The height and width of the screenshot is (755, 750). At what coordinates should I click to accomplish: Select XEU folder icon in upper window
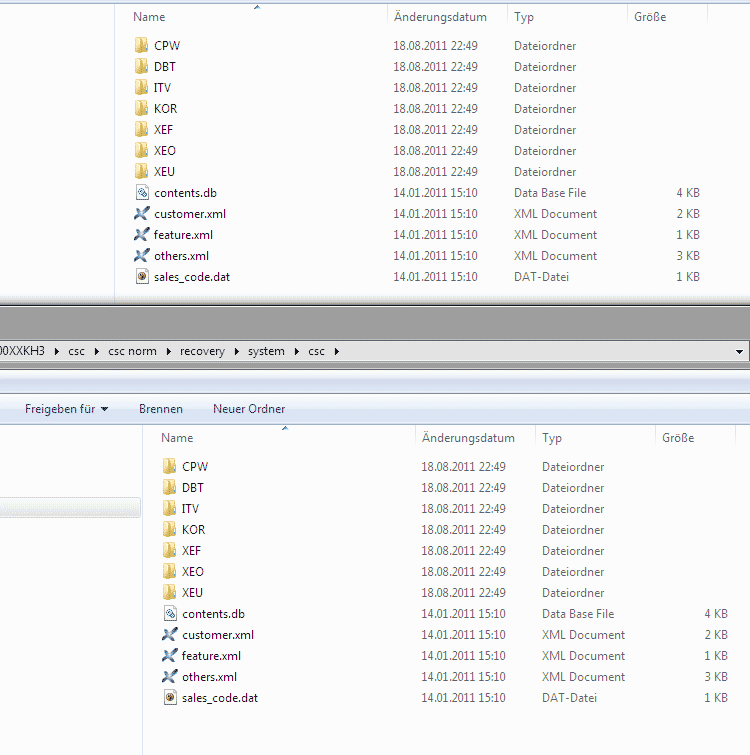click(x=141, y=171)
